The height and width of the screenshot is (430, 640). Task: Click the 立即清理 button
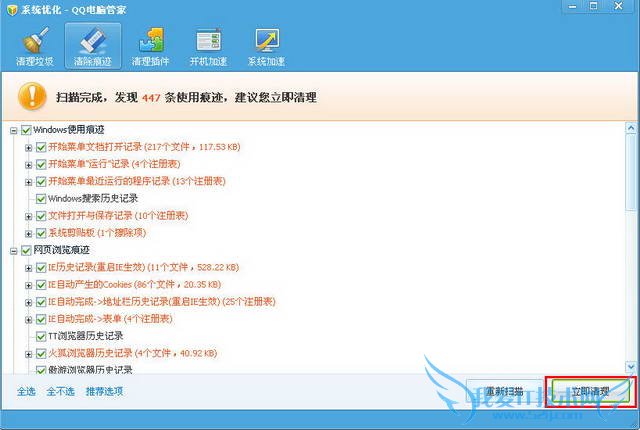[x=590, y=392]
